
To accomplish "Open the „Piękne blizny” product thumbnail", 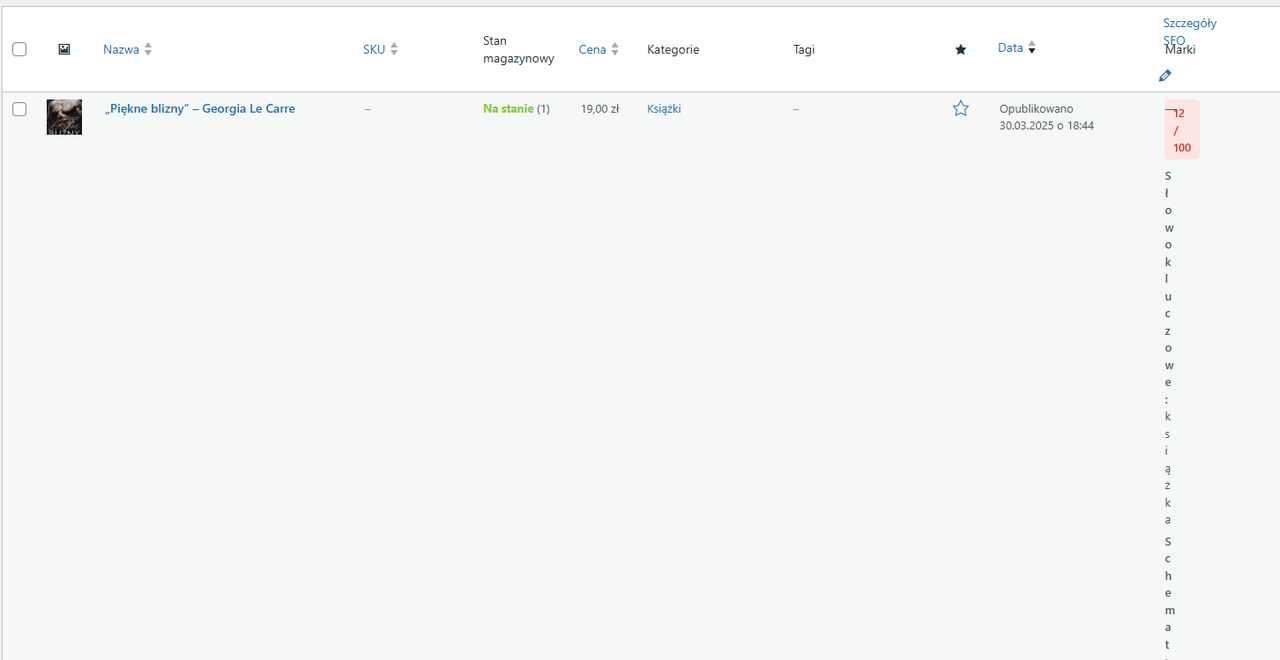I will (64, 117).
